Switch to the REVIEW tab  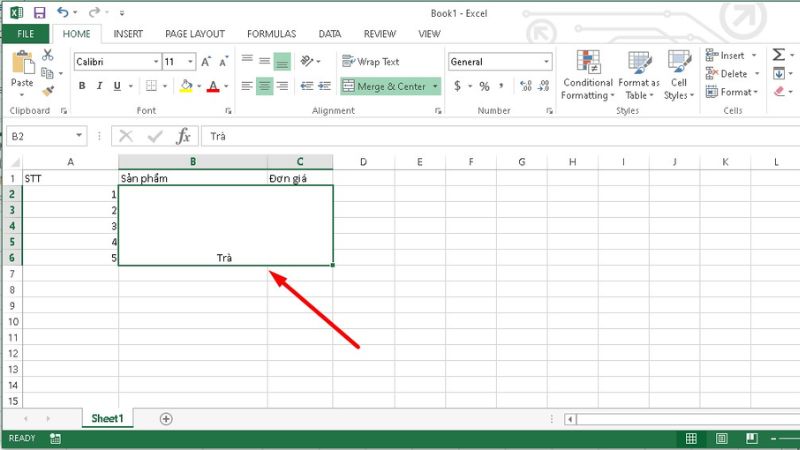click(380, 34)
